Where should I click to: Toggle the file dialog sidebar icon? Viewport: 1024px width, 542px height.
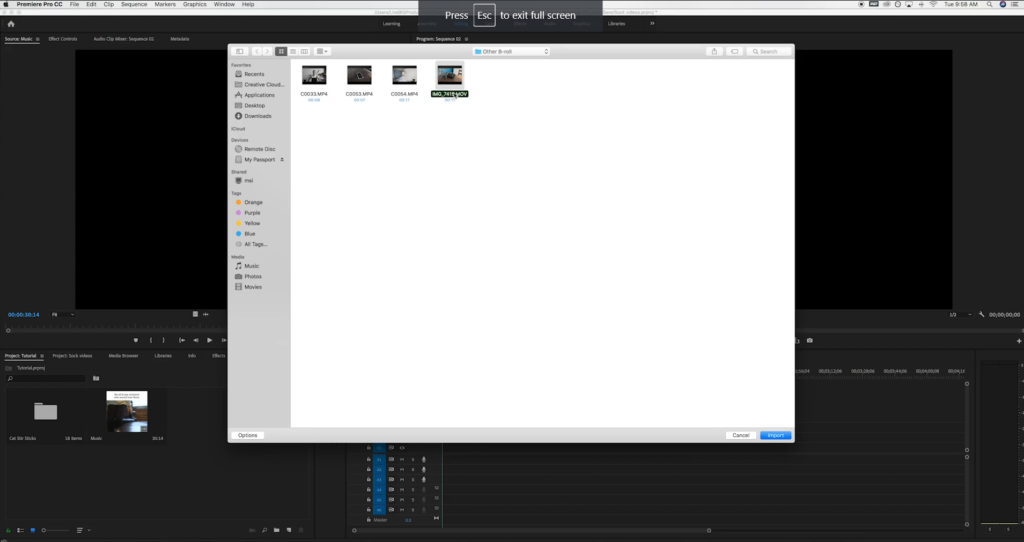click(240, 51)
